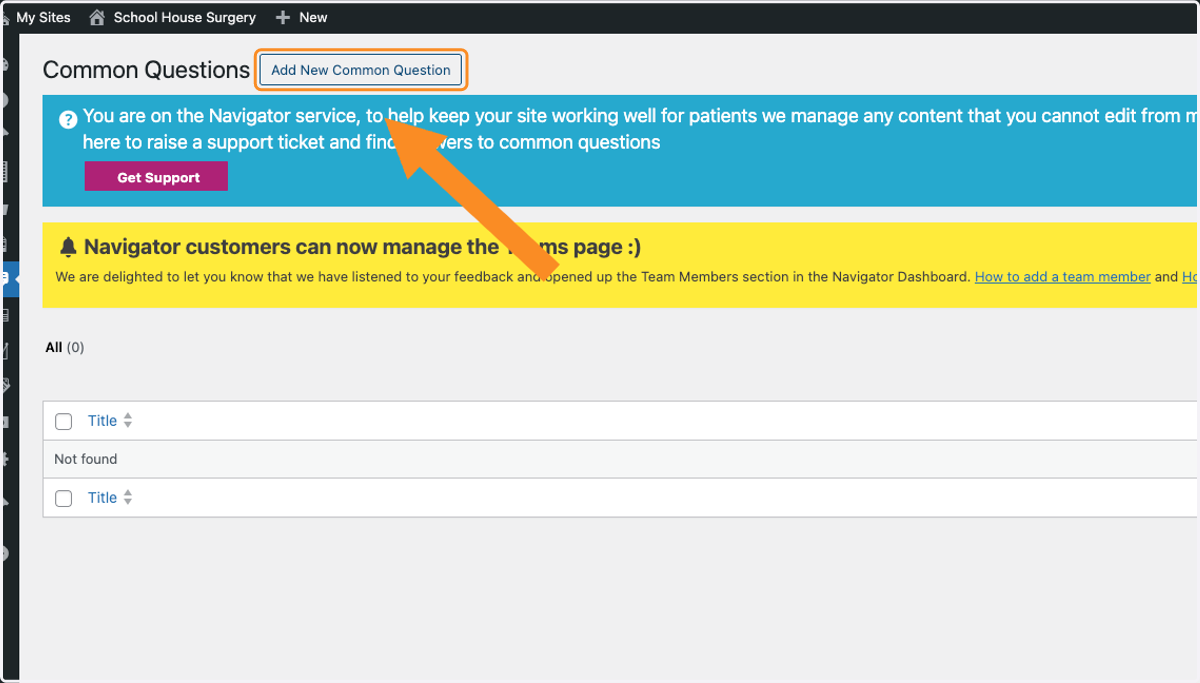1200x683 pixels.
Task: Click the plus icon next to New
Action: 283,17
